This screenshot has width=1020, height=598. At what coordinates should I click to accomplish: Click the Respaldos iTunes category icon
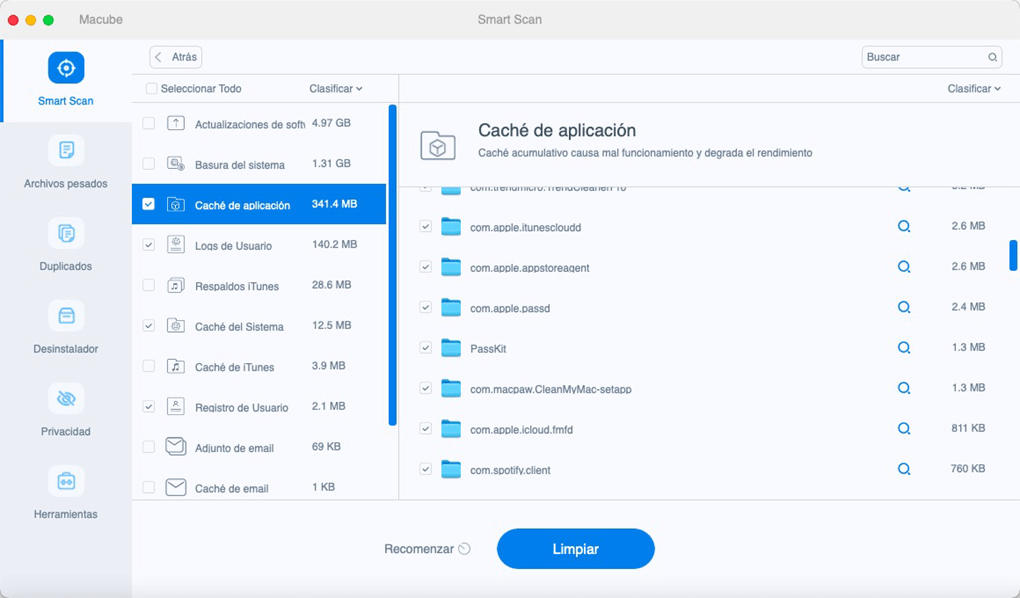click(176, 285)
